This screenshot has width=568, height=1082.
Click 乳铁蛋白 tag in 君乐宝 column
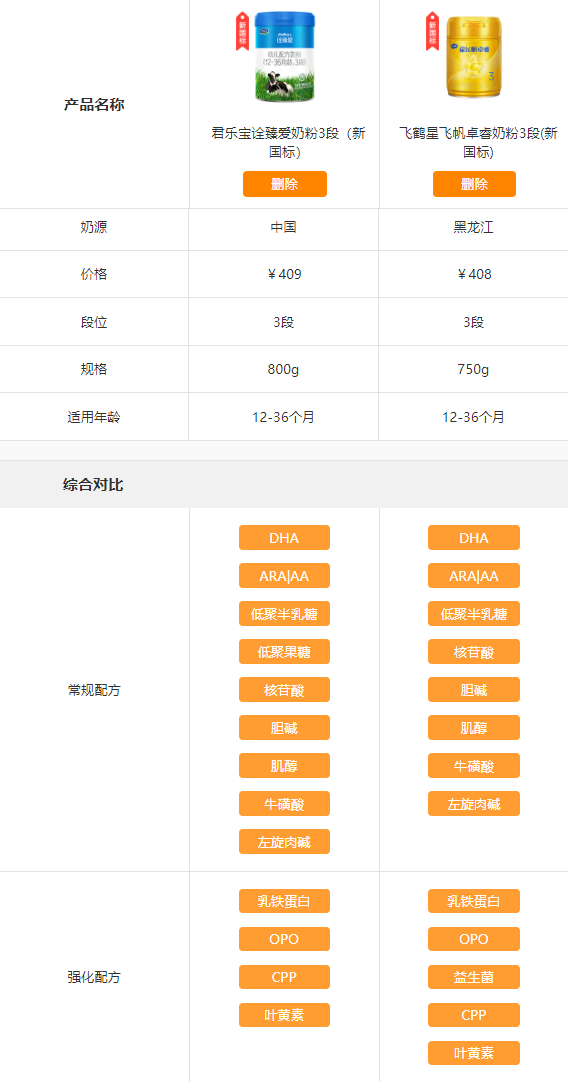[284, 901]
